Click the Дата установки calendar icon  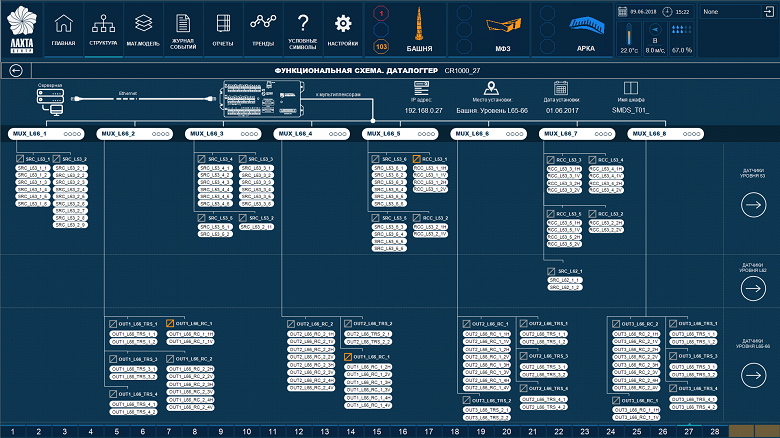pos(561,88)
